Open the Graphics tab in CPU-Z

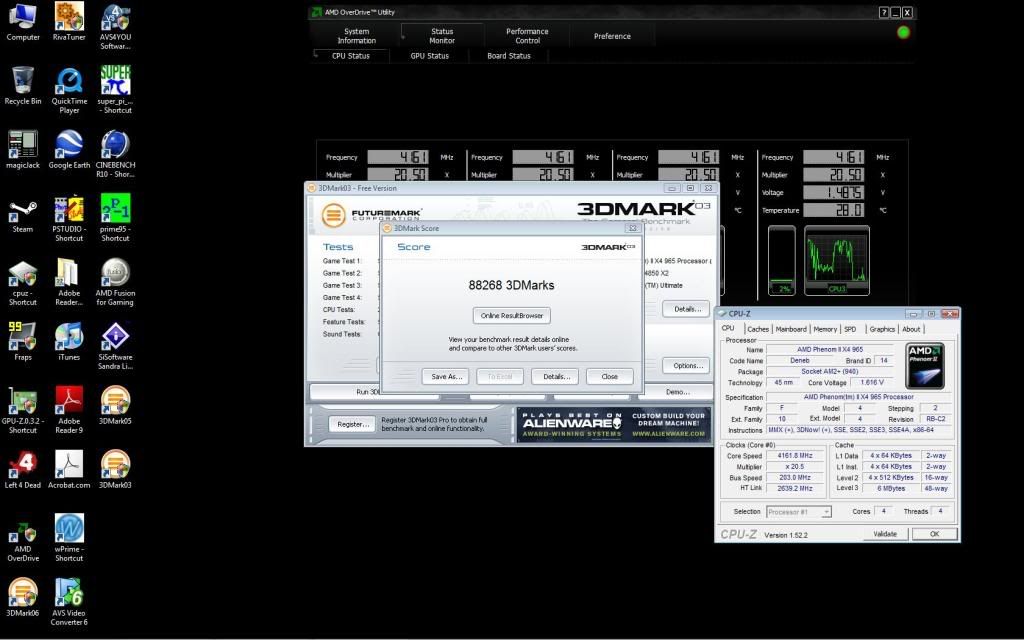(x=882, y=329)
